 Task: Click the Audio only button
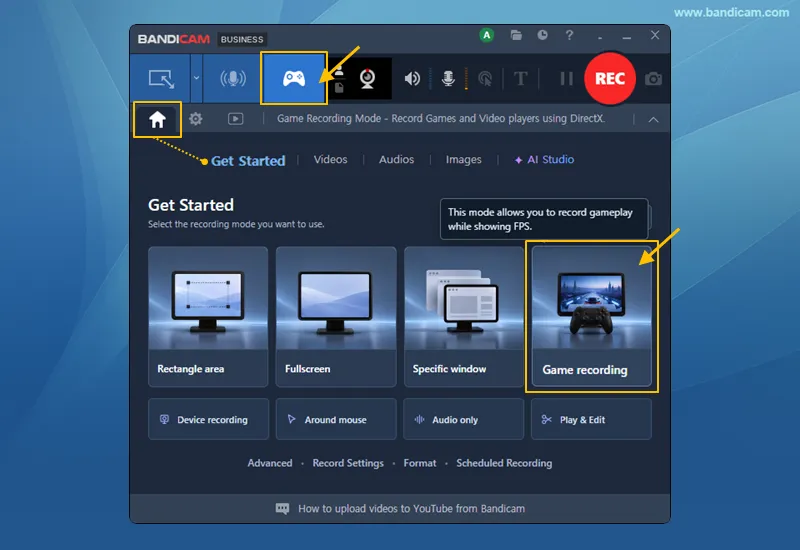click(x=463, y=419)
